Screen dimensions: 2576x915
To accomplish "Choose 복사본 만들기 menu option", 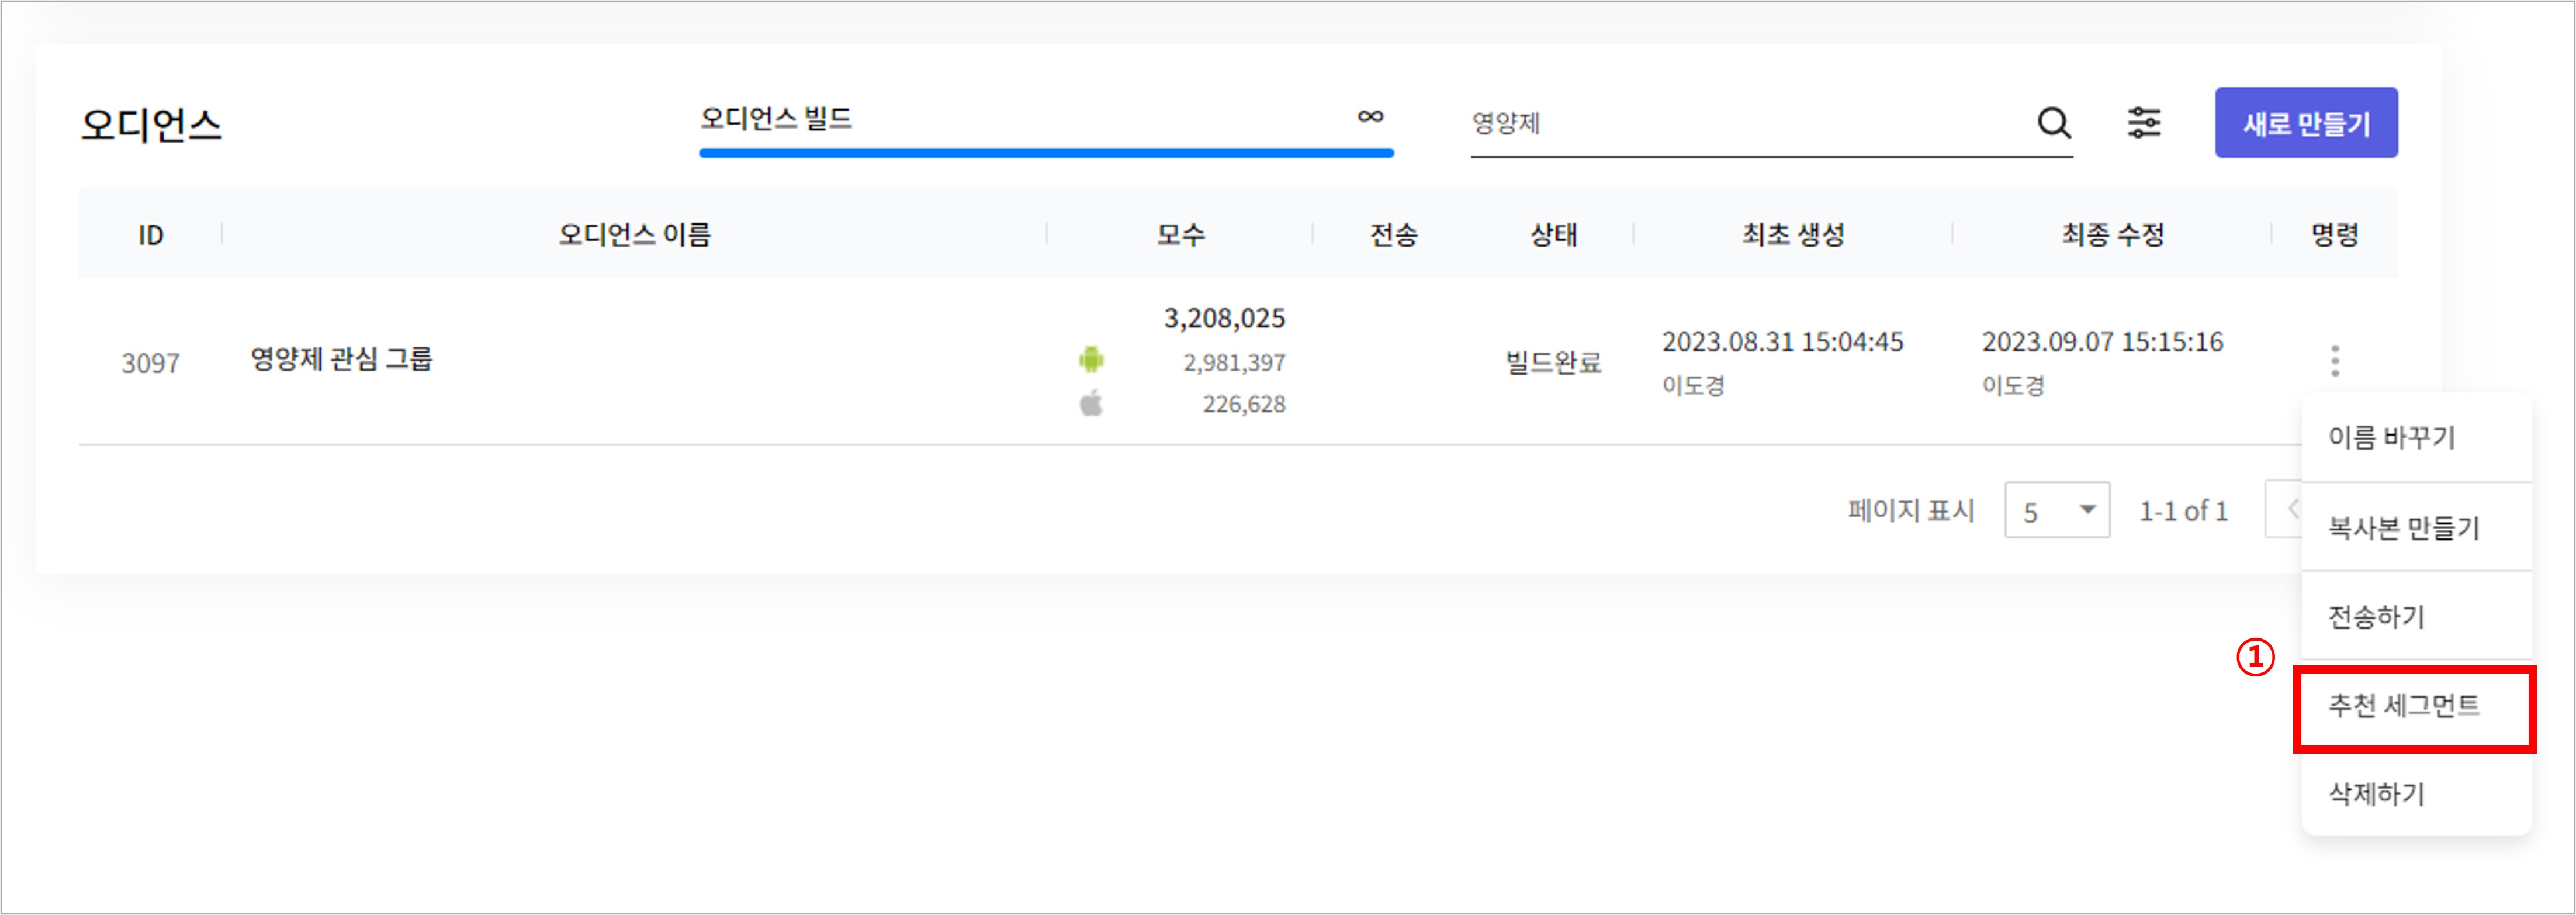I will pos(2403,527).
